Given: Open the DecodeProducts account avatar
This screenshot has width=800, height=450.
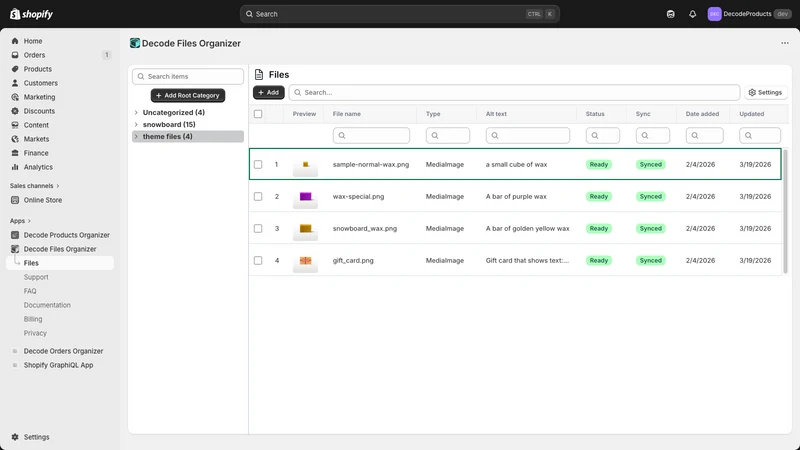Looking at the screenshot, I should pyautogui.click(x=714, y=14).
